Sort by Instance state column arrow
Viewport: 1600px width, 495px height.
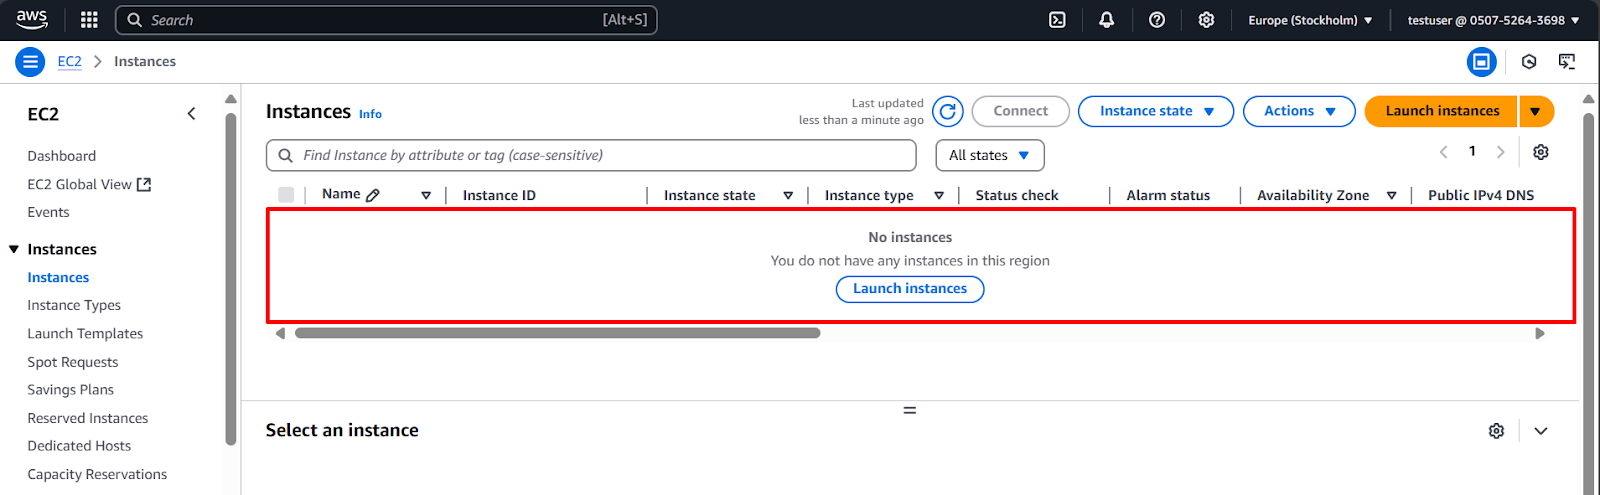788,195
